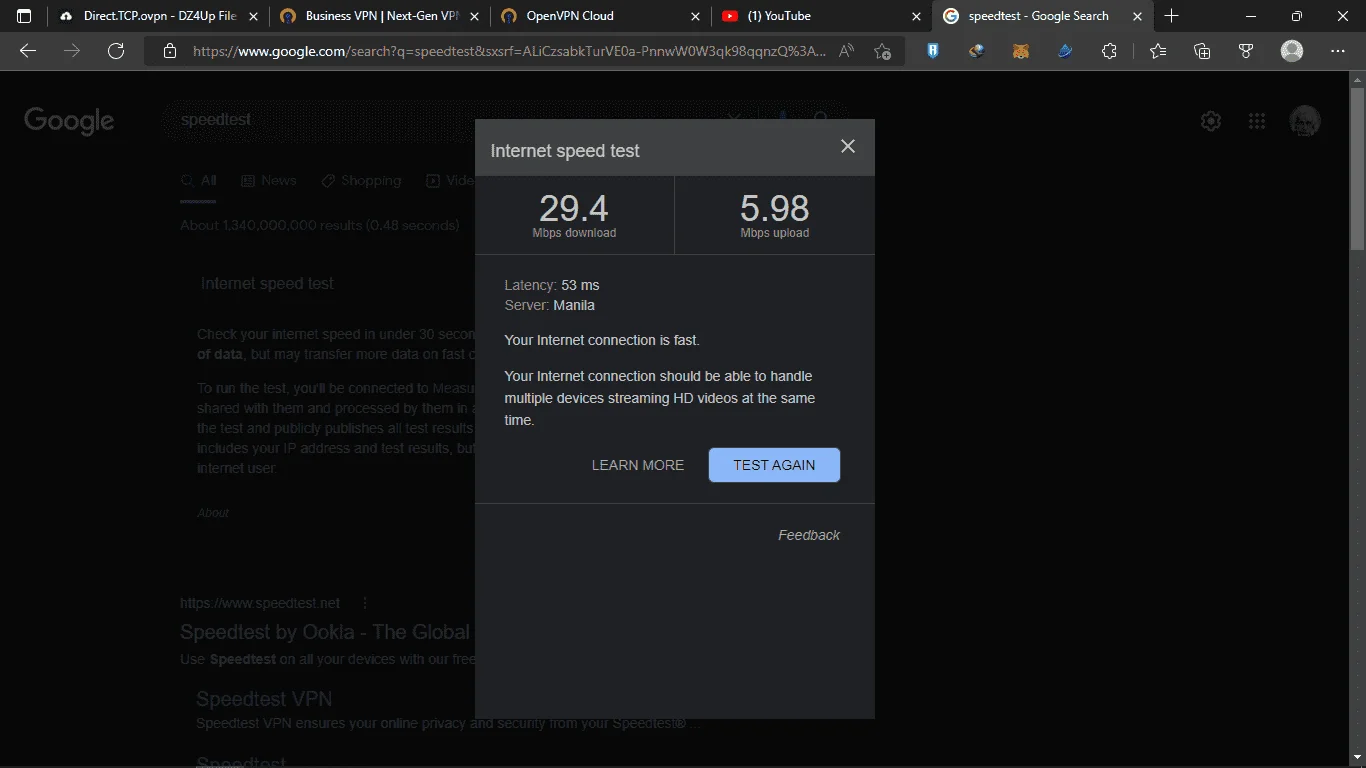Open a new tab with plus
1366x768 pixels.
click(1172, 16)
